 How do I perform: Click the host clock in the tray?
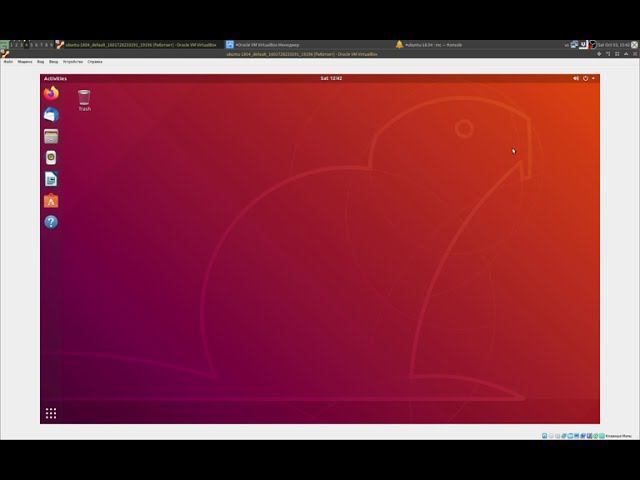click(x=613, y=45)
